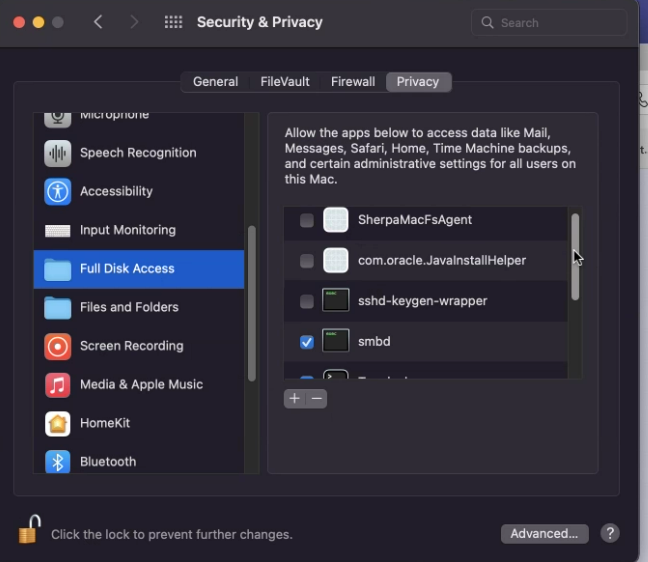This screenshot has height=562, width=648.
Task: Click the HomeKit house icon
Action: point(58,423)
